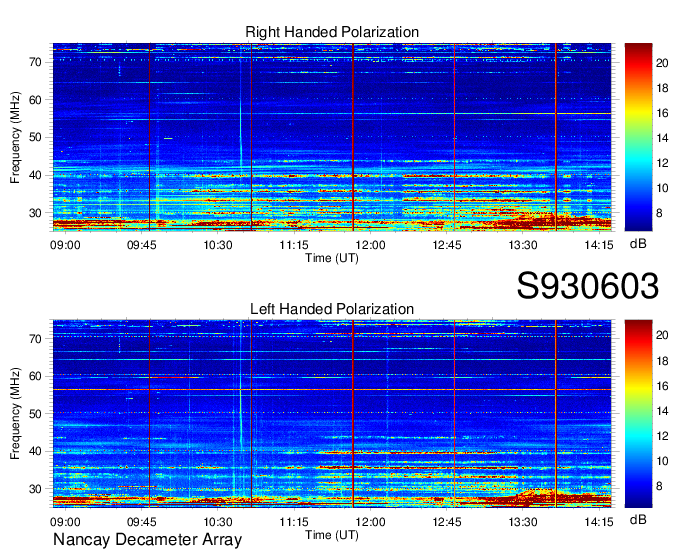Click the 60 MHz tick of right-handed plot
680x552 pixels.
pyautogui.click(x=36, y=100)
